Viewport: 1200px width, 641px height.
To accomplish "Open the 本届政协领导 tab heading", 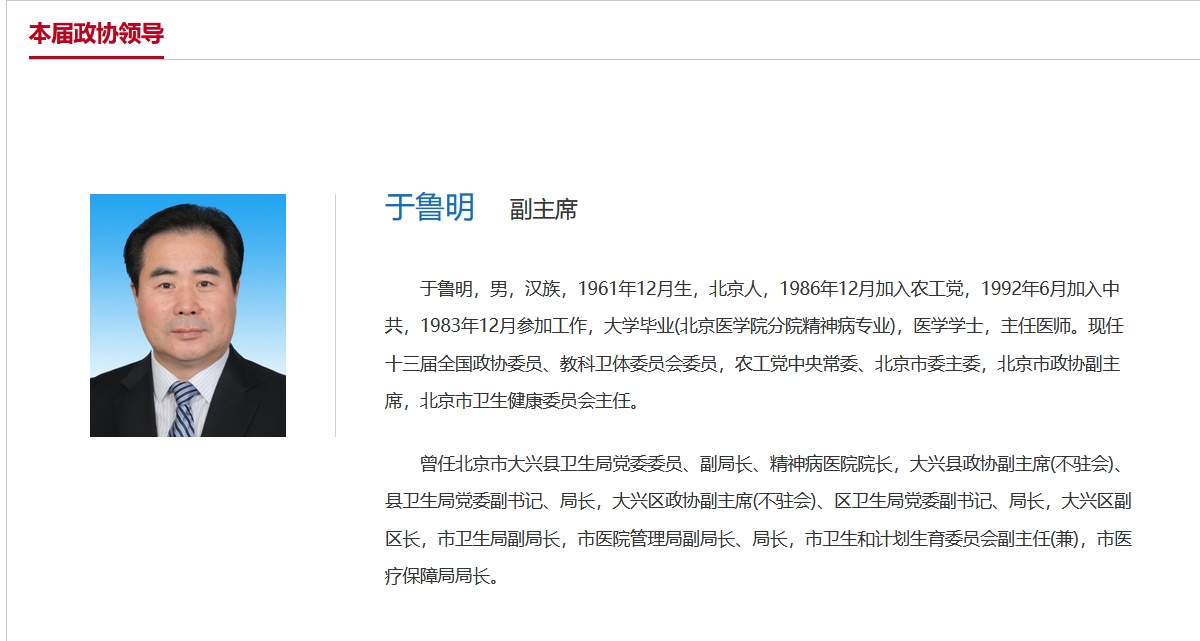I will 96,34.
